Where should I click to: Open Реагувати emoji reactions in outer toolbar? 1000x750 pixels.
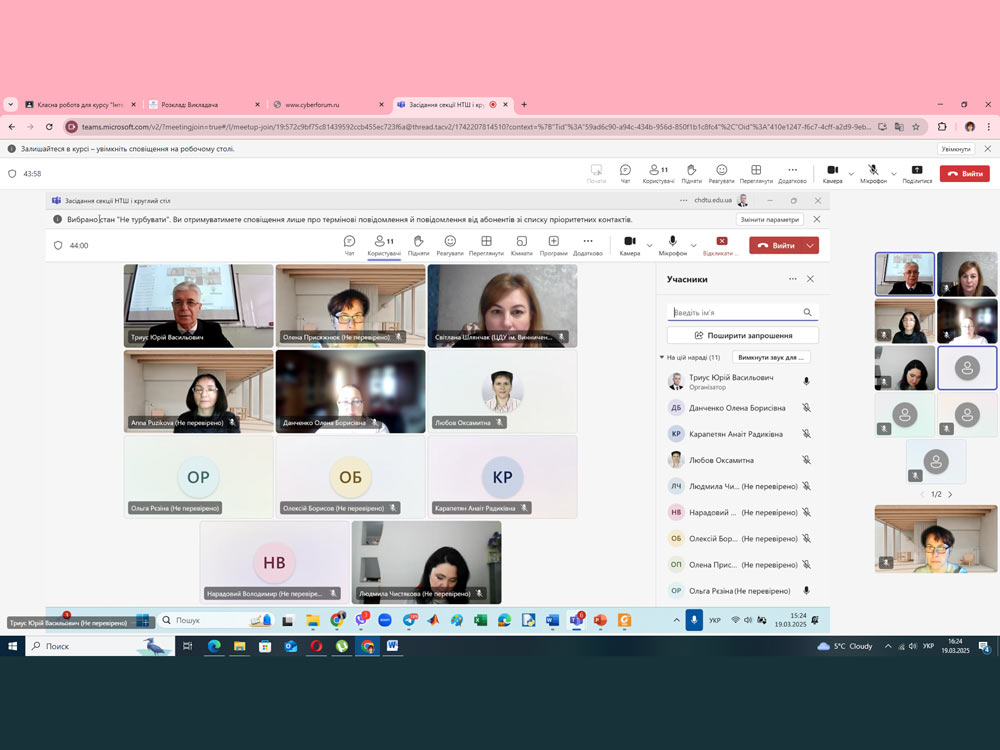(x=721, y=173)
